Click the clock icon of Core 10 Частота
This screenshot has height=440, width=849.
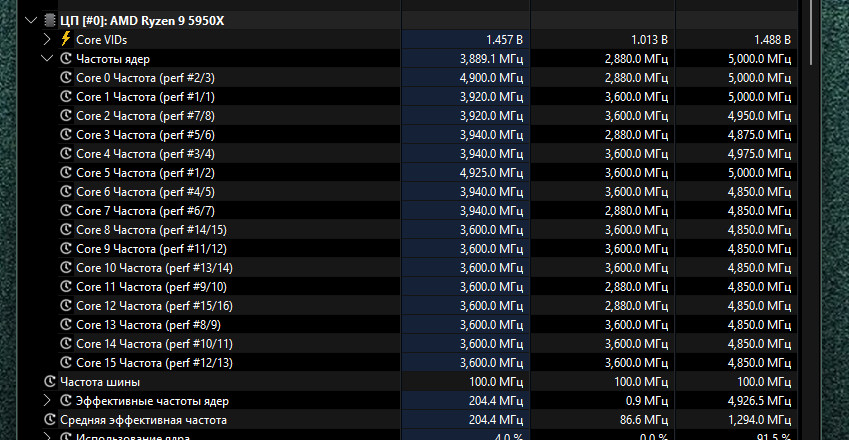[x=66, y=267]
